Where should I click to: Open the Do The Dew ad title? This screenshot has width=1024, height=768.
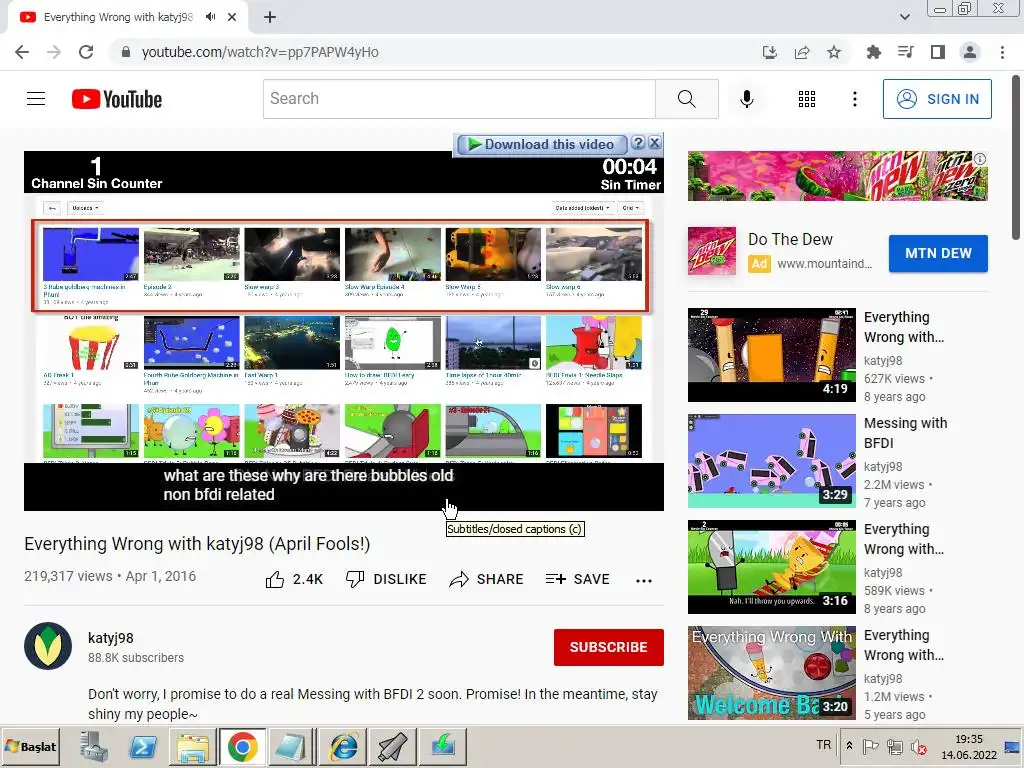point(790,240)
